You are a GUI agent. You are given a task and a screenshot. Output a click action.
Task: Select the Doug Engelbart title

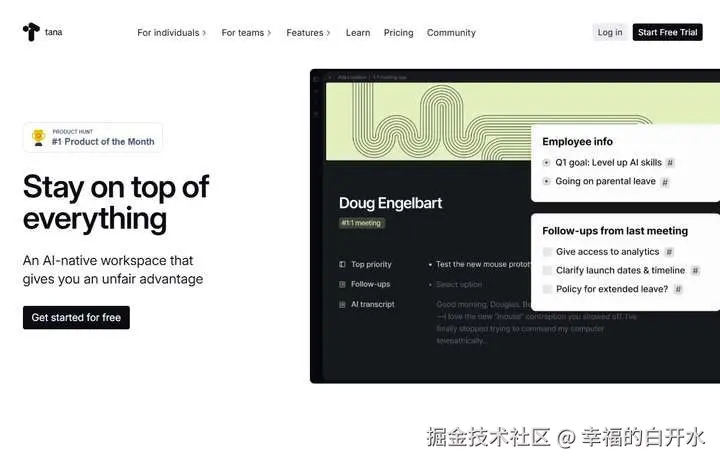click(390, 203)
